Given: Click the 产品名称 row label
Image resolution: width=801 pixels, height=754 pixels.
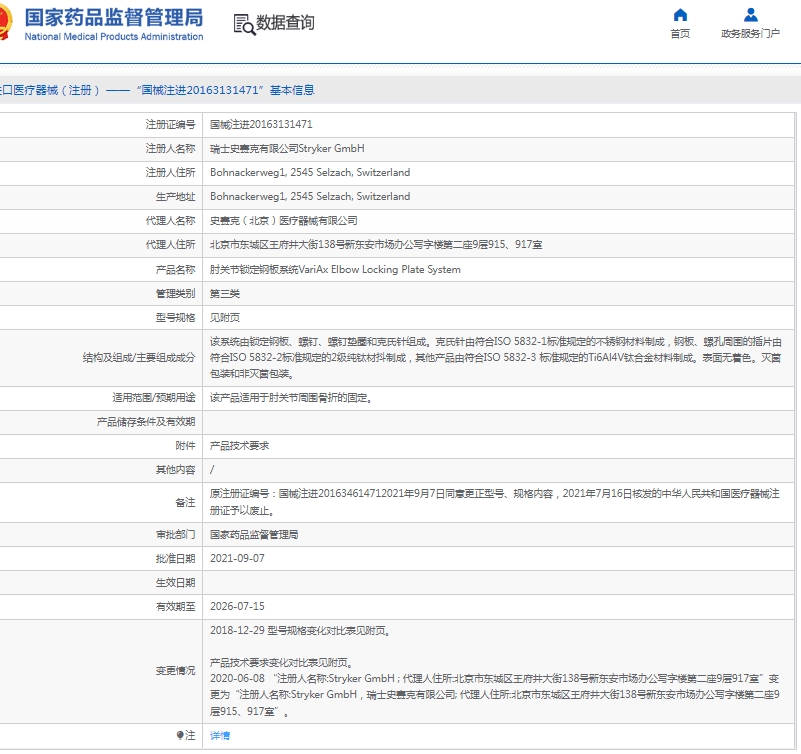Looking at the screenshot, I should coord(175,269).
